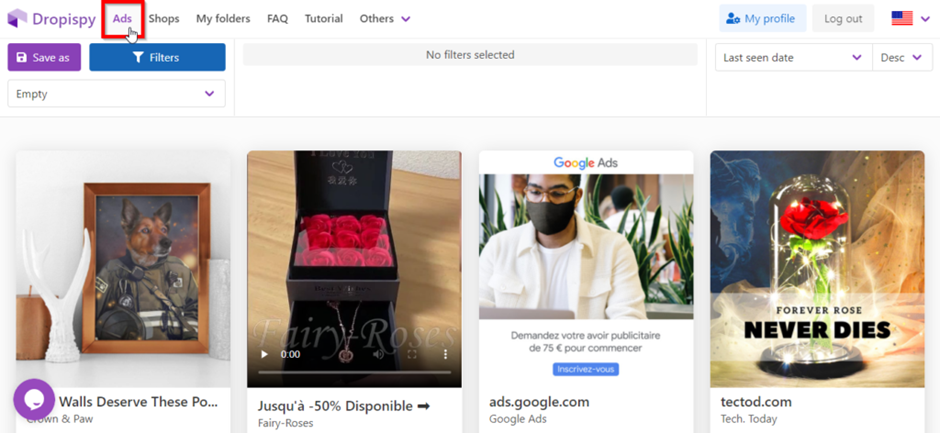This screenshot has width=940, height=433.
Task: Open the Google Ads image thumbnail
Action: [x=586, y=269]
